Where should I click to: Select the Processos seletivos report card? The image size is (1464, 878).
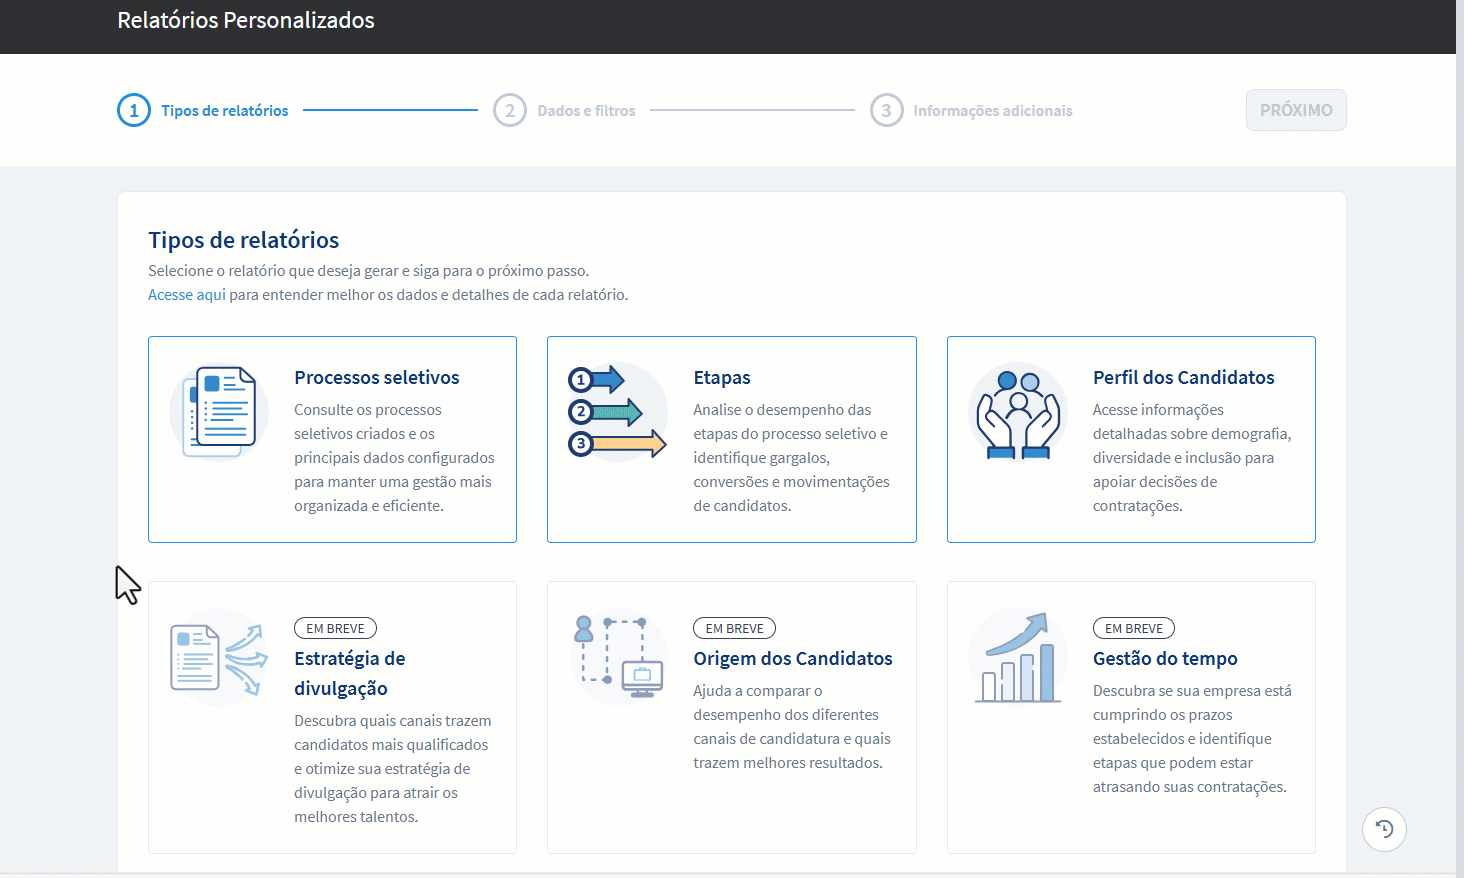[x=332, y=439]
